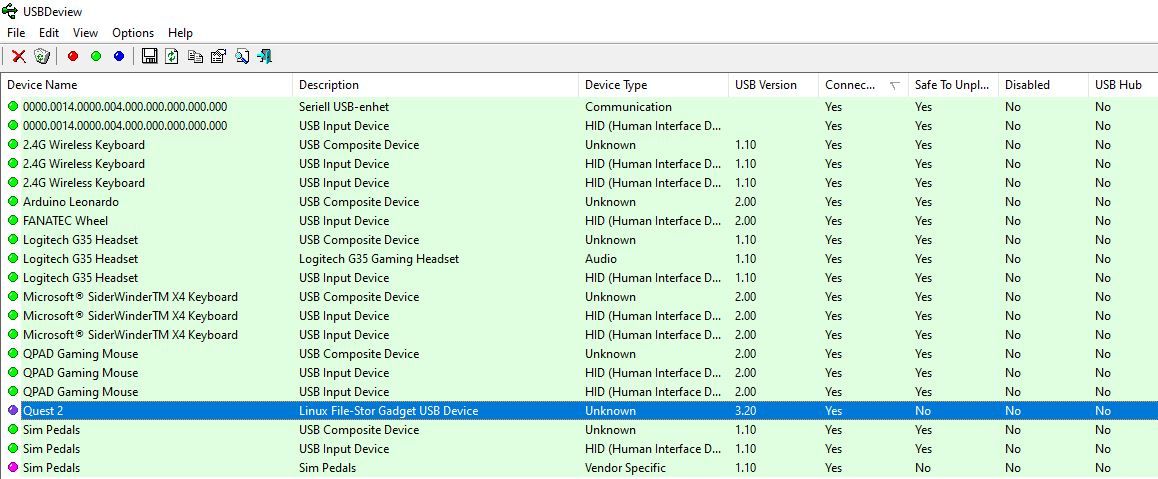Select the Sim Pedals Vendor Specific row
The width and height of the screenshot is (1158, 479).
(x=51, y=468)
